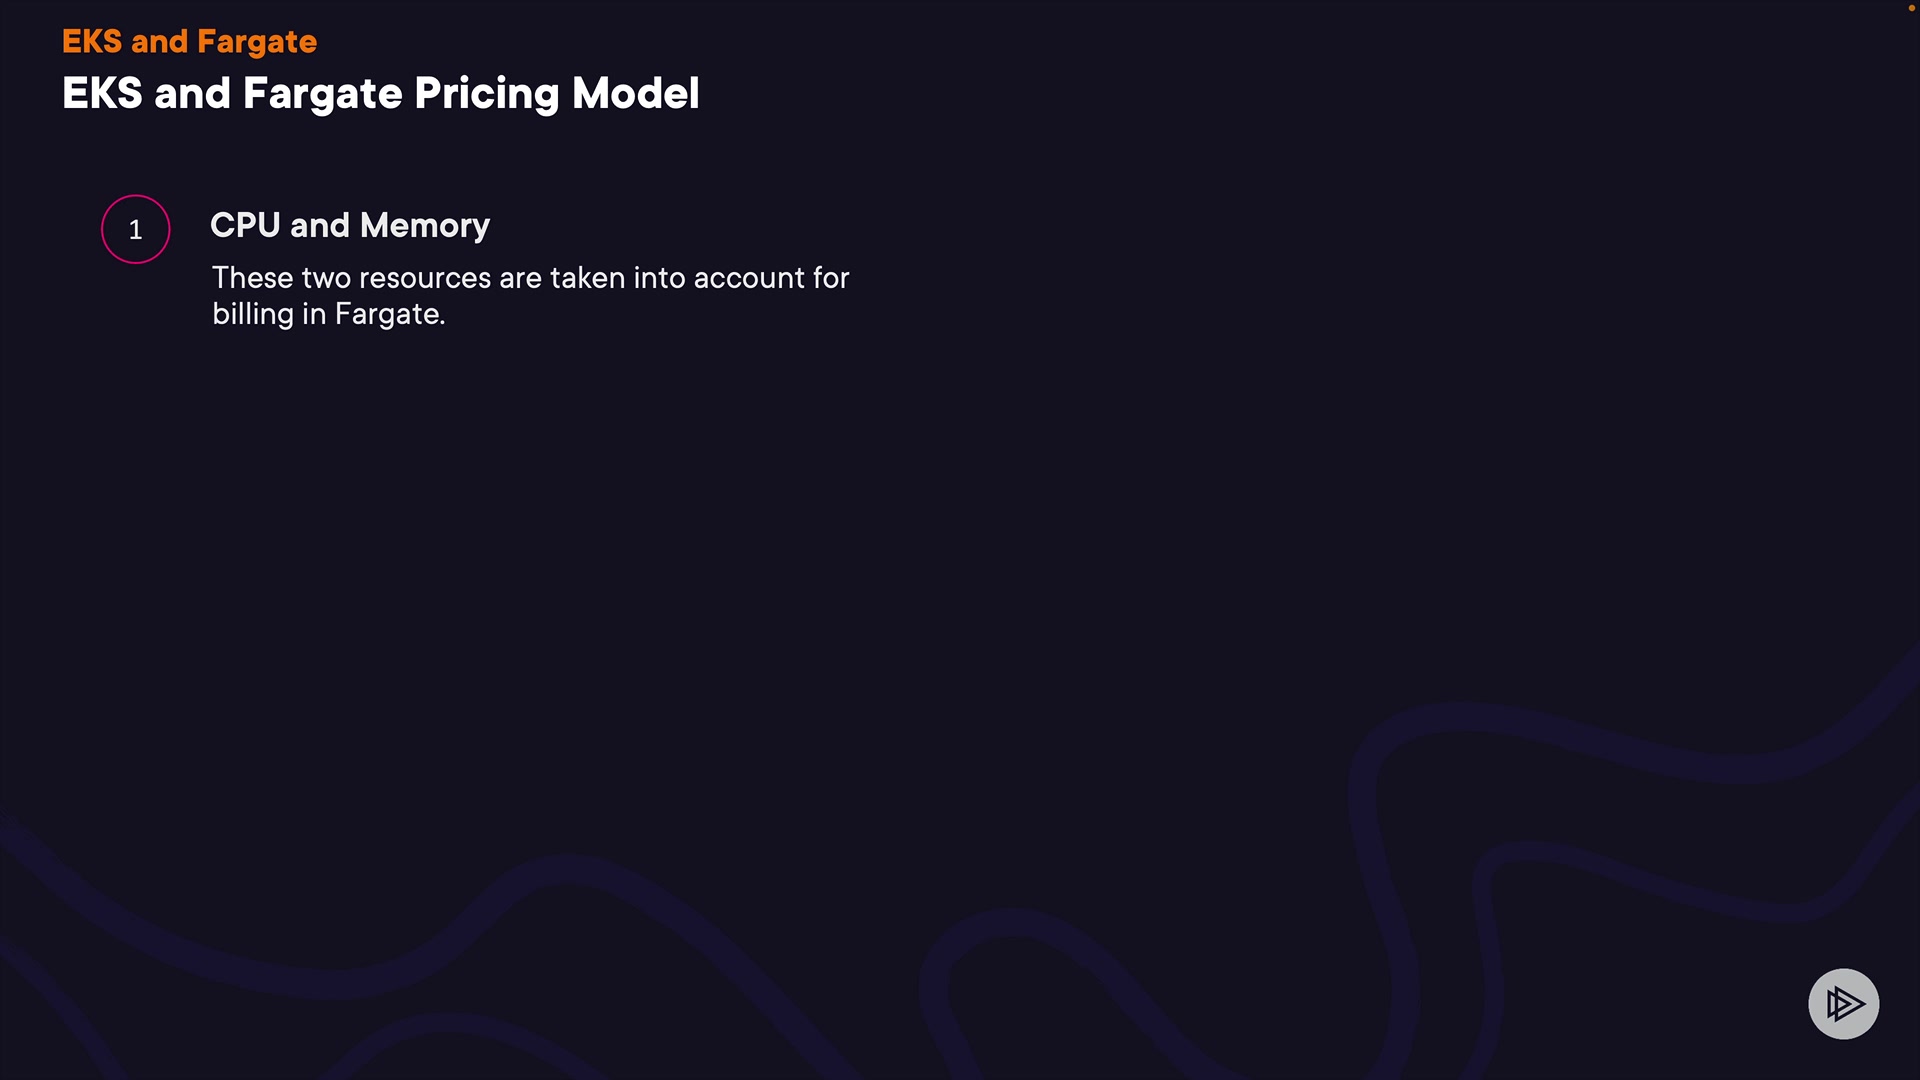Click the circled number 1 badge
This screenshot has height=1080, width=1920.
136,229
